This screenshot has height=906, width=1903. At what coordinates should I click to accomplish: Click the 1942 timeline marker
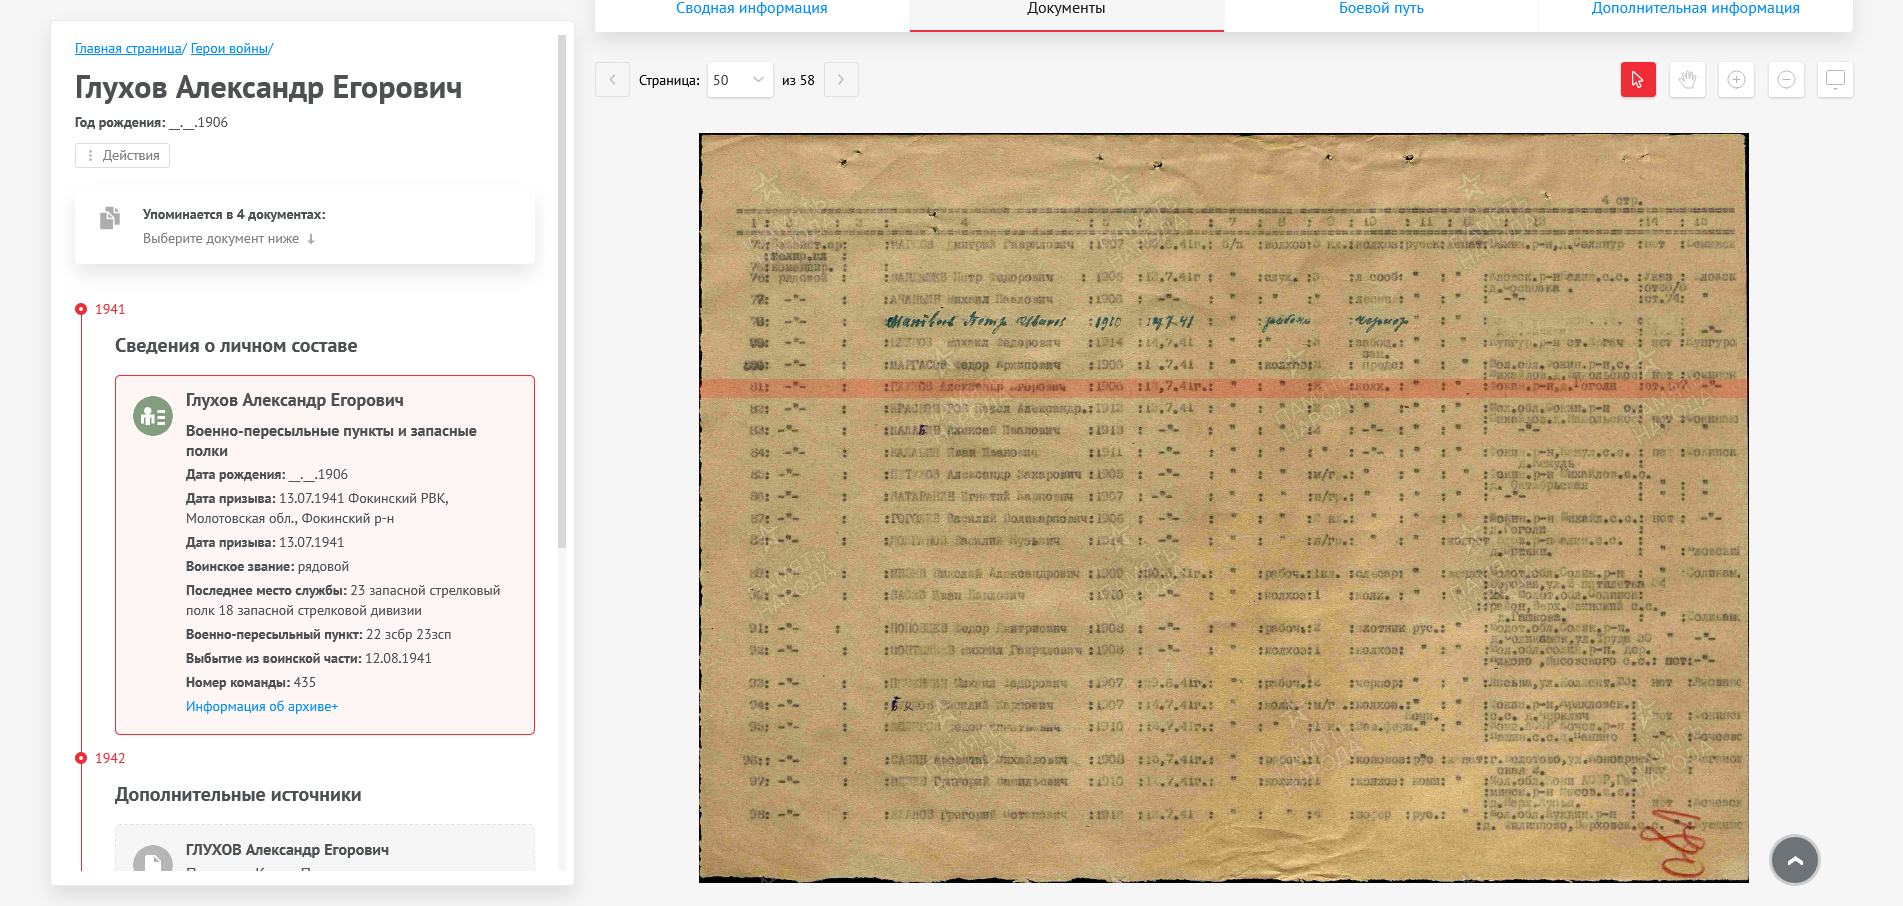[81, 758]
